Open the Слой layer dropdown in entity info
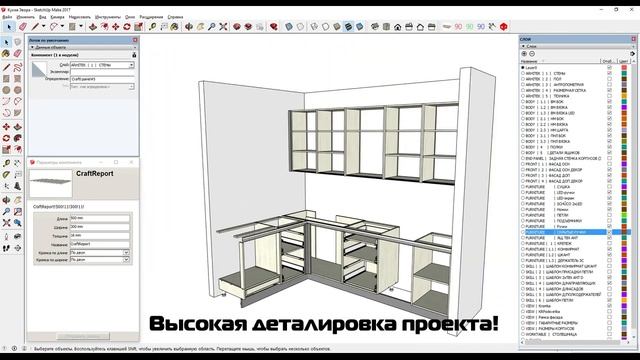The width and height of the screenshot is (640, 360). [131, 65]
